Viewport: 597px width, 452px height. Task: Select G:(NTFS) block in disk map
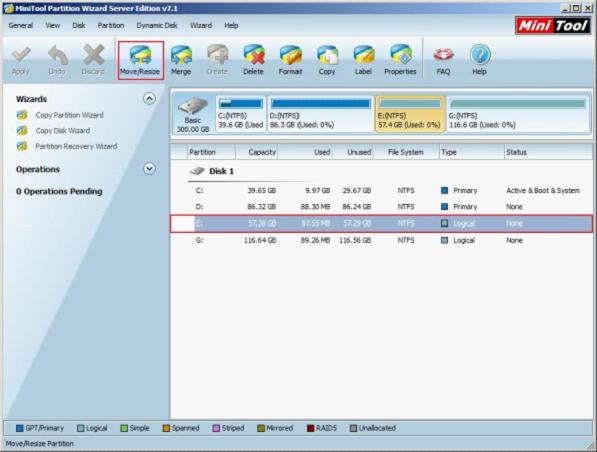coord(518,114)
